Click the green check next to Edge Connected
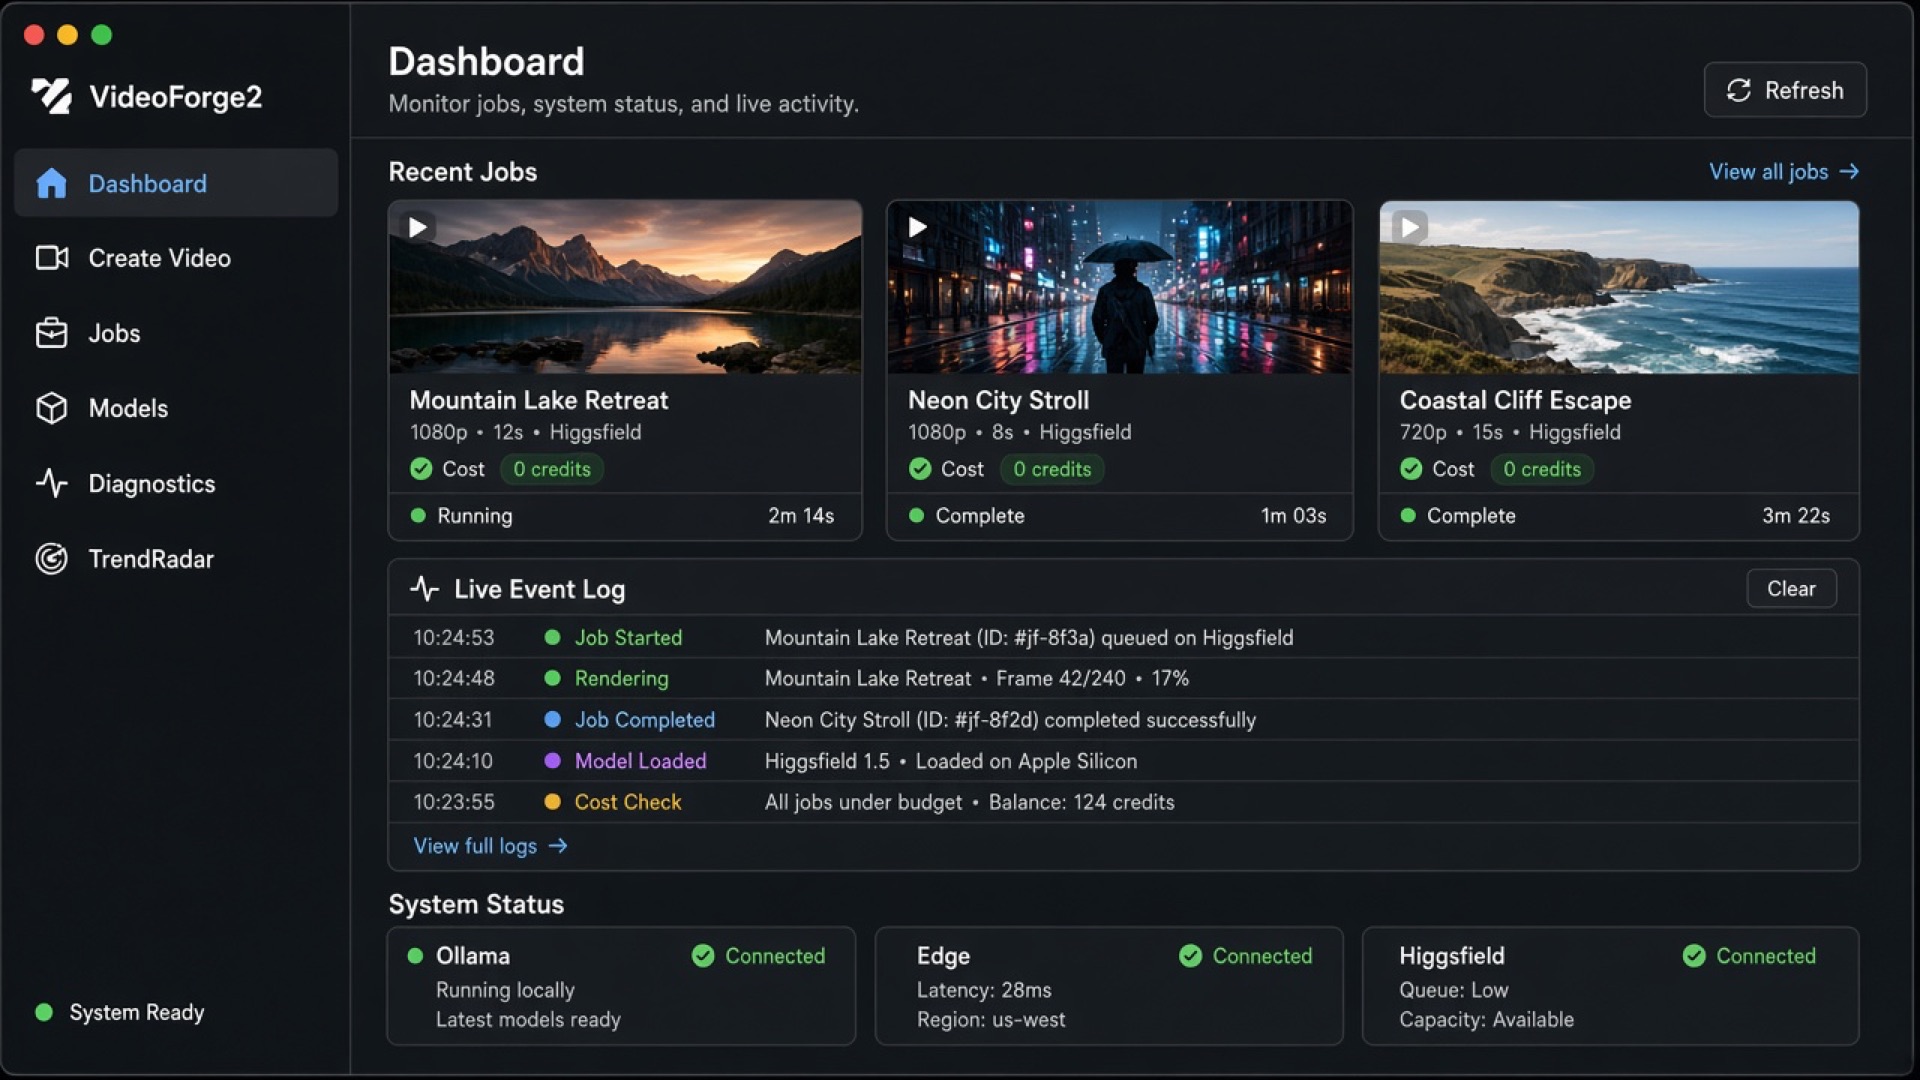This screenshot has height=1080, width=1920. coord(1190,956)
